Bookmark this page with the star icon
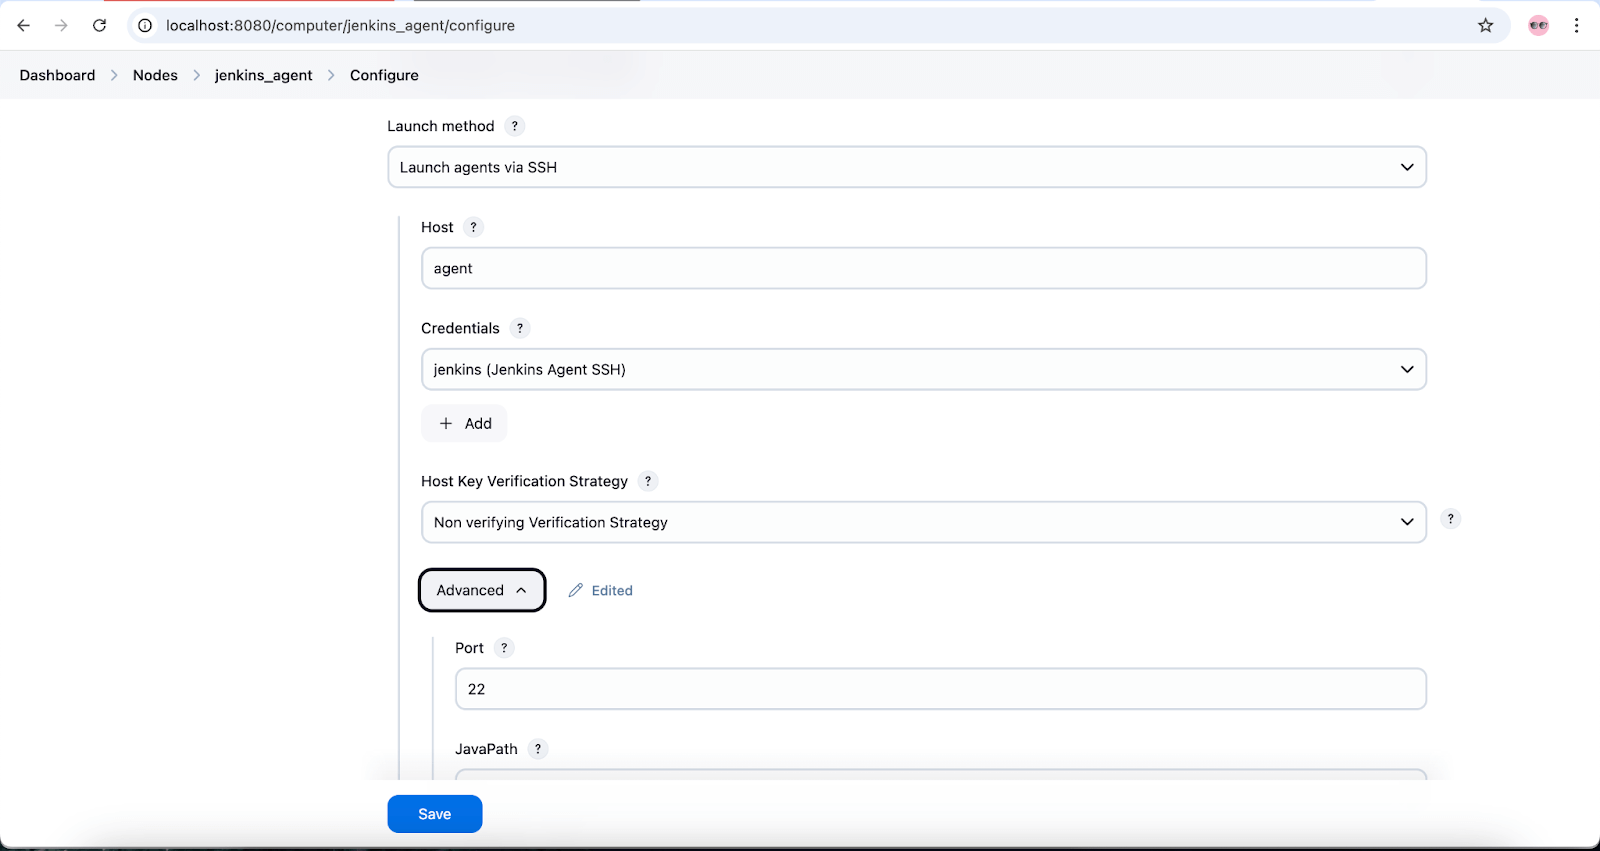1600x851 pixels. click(1485, 25)
